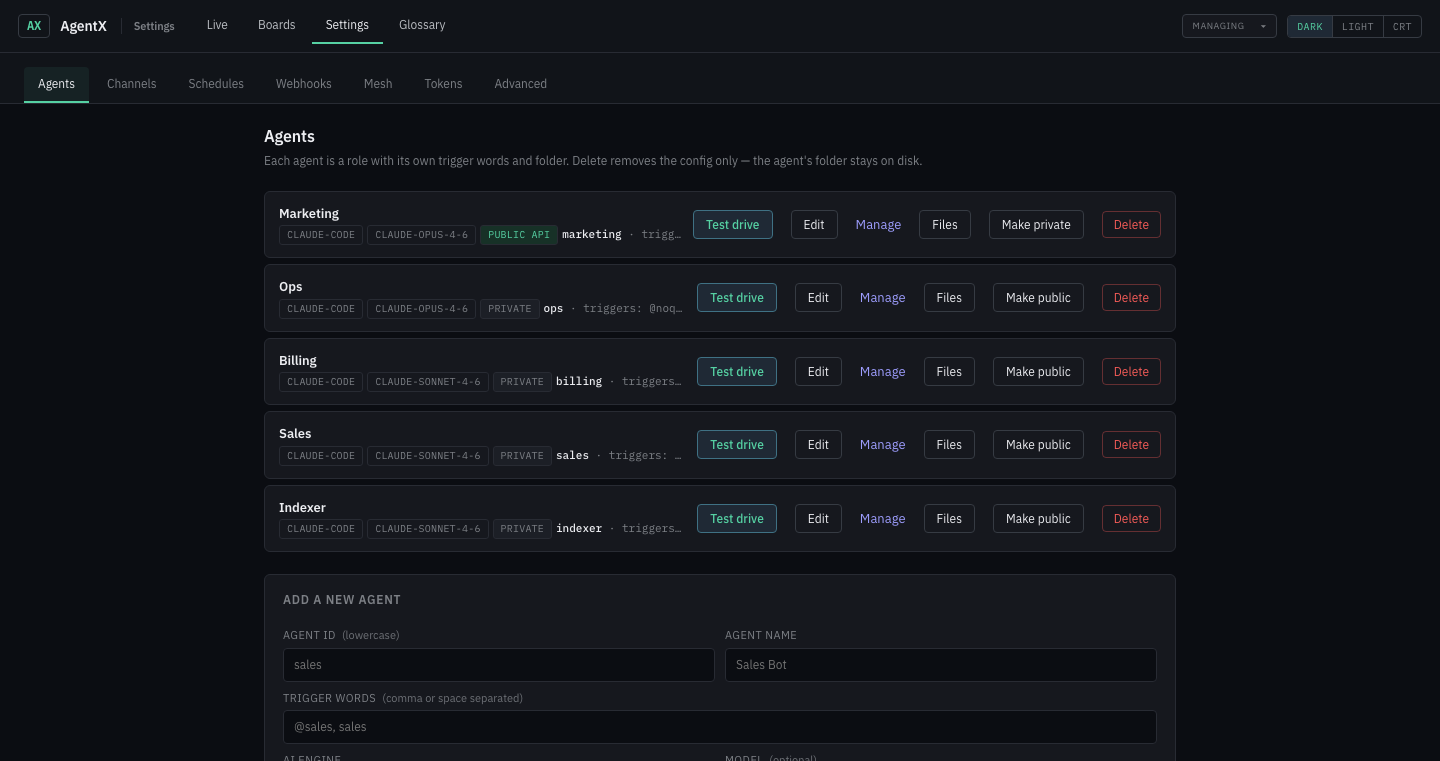Click the CLAUDE-SONNET-4-6 badge on Sales
This screenshot has width=1440, height=761.
(428, 456)
